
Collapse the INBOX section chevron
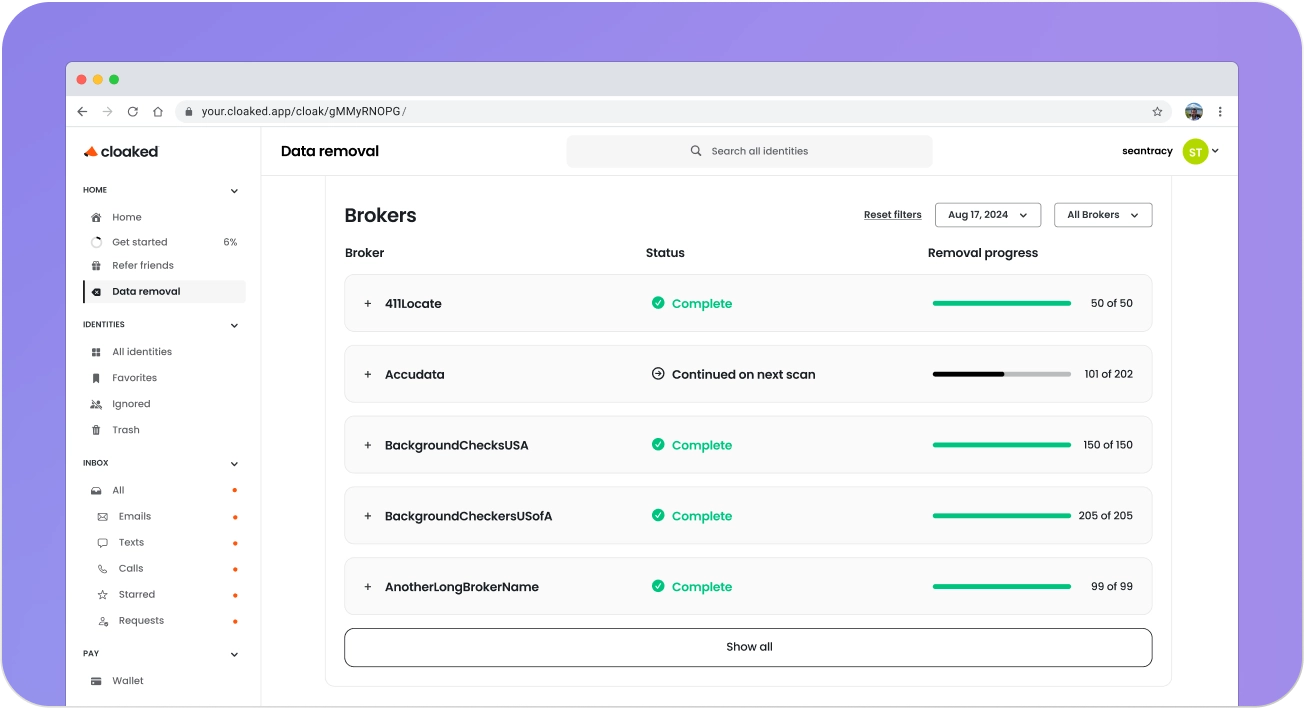click(x=234, y=463)
